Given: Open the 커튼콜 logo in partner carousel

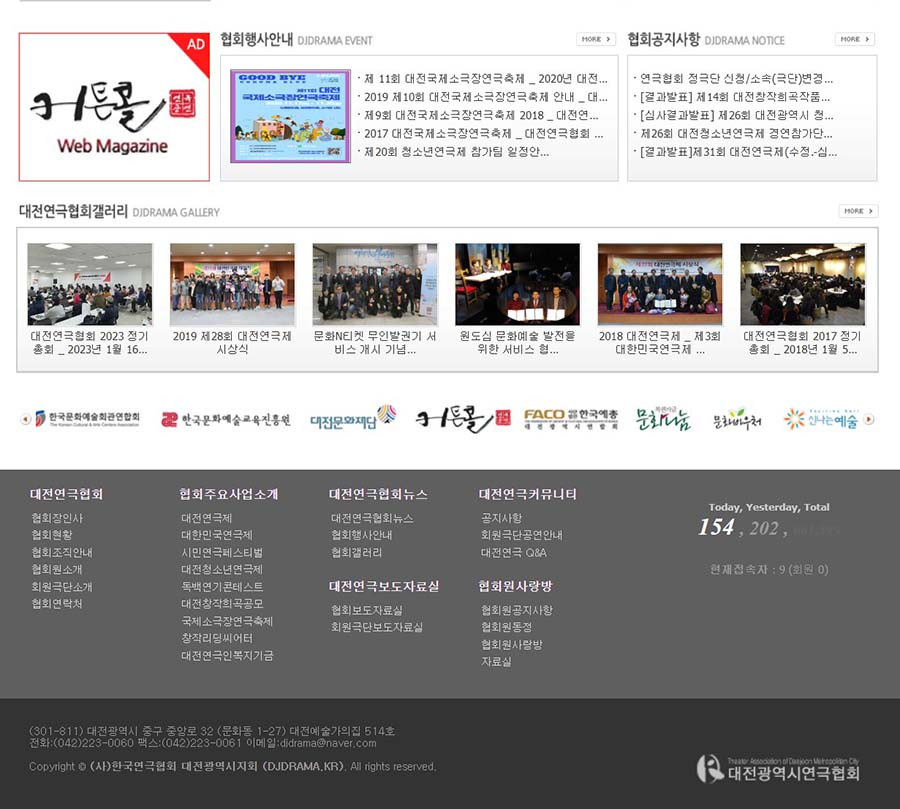Looking at the screenshot, I should [463, 419].
